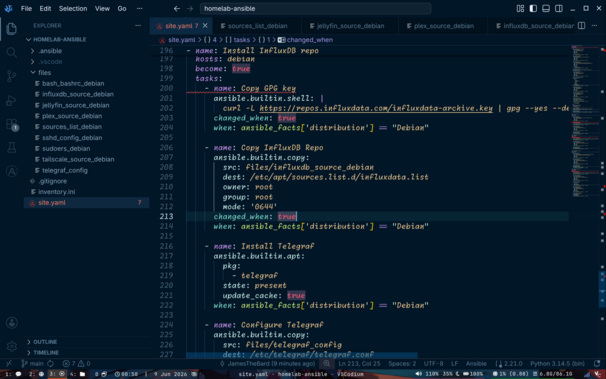Image resolution: width=606 pixels, height=379 pixels.
Task: Open the Explorer view in activity bar
Action: 12,29
